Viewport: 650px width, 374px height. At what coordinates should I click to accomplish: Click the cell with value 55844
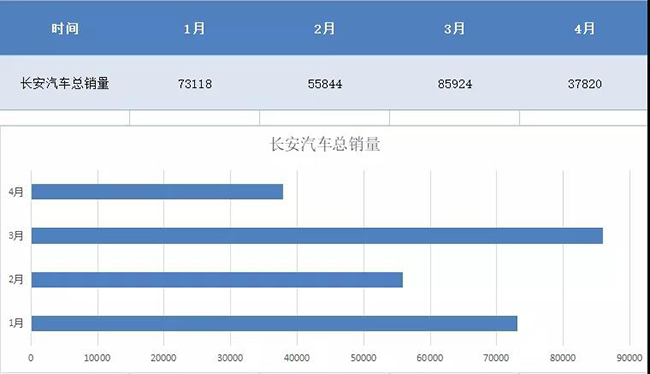325,83
